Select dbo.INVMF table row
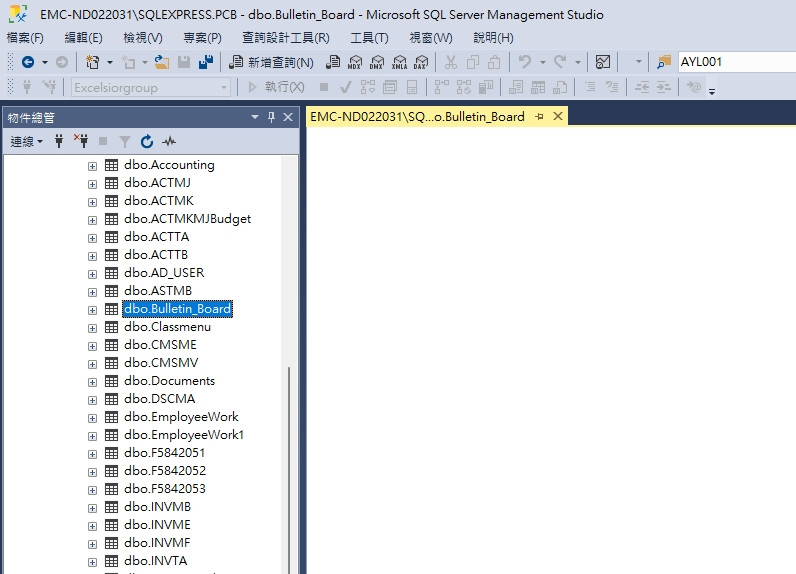Image resolution: width=796 pixels, height=574 pixels. [x=157, y=543]
